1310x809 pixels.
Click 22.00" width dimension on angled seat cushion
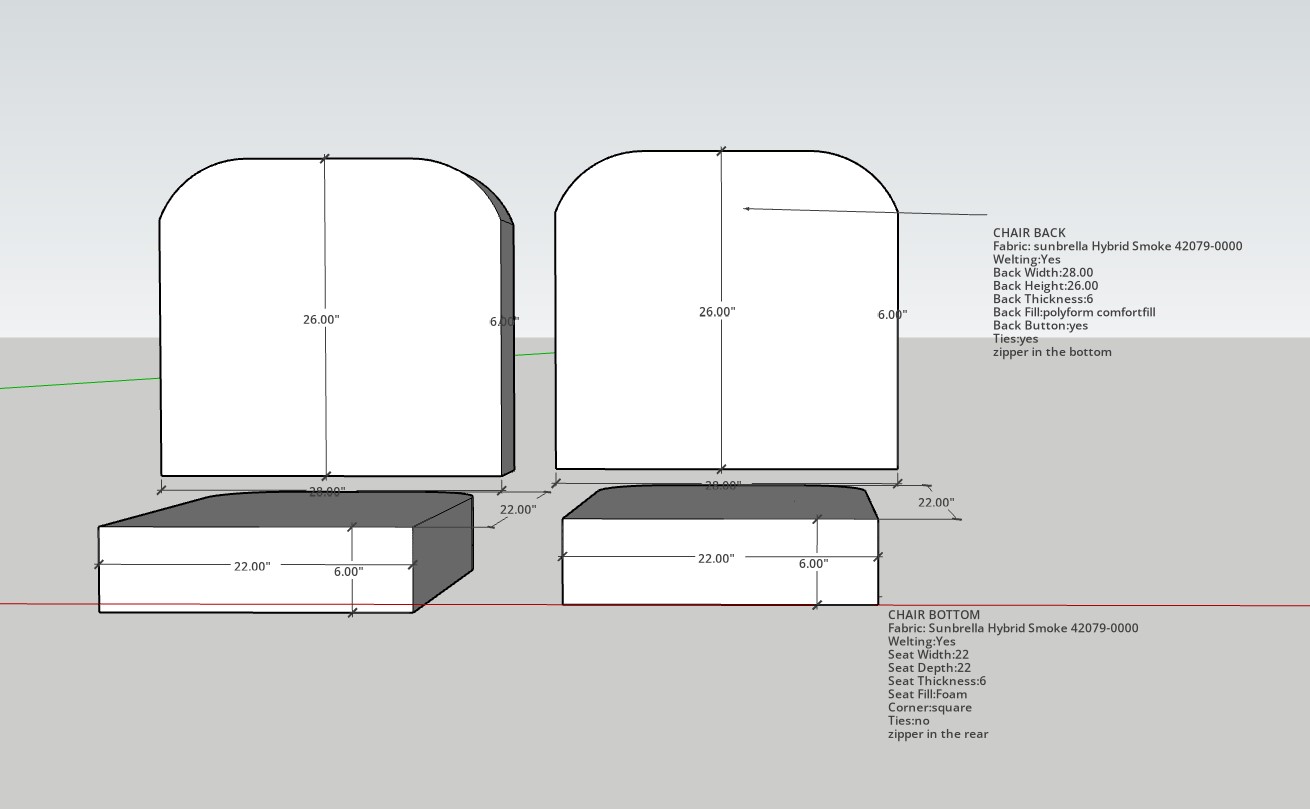click(252, 566)
